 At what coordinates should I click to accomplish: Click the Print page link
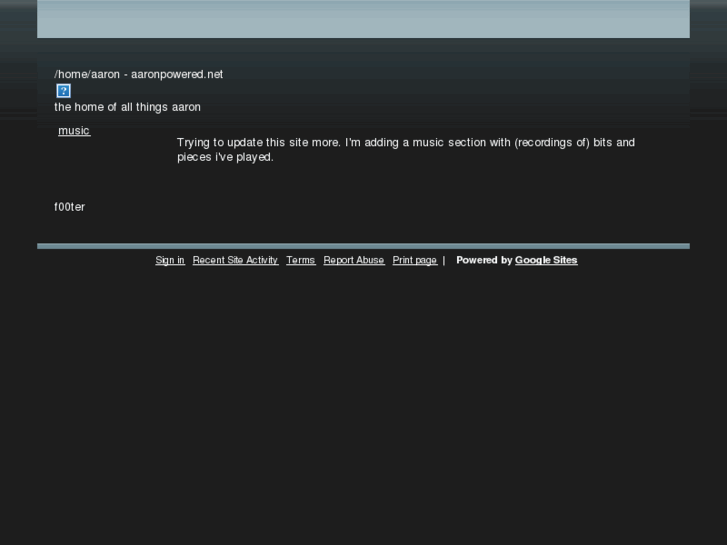point(415,260)
